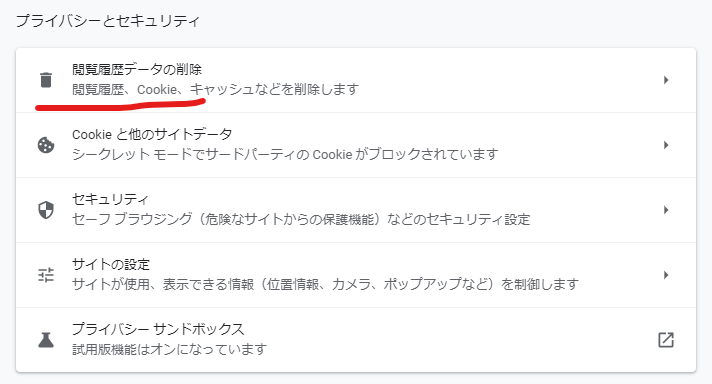Open 閲覧履歴データの削除 title
Image resolution: width=712 pixels, height=384 pixels.
pos(137,69)
